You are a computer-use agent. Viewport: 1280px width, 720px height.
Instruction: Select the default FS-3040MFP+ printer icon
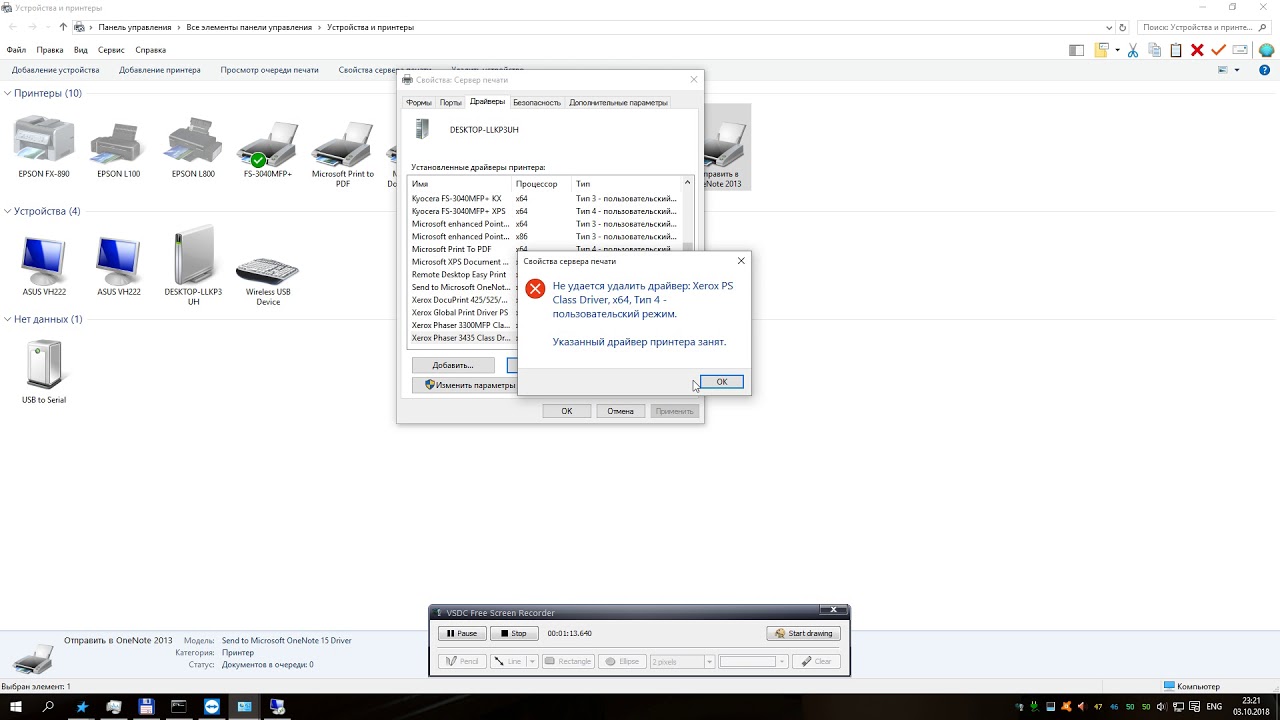268,144
